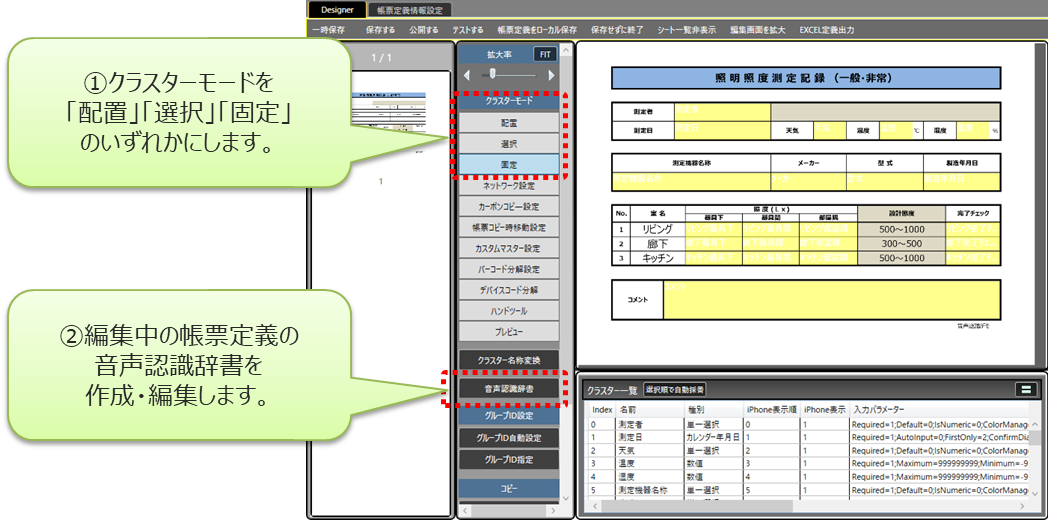Toggle the cluster list panel icon

[1025, 390]
